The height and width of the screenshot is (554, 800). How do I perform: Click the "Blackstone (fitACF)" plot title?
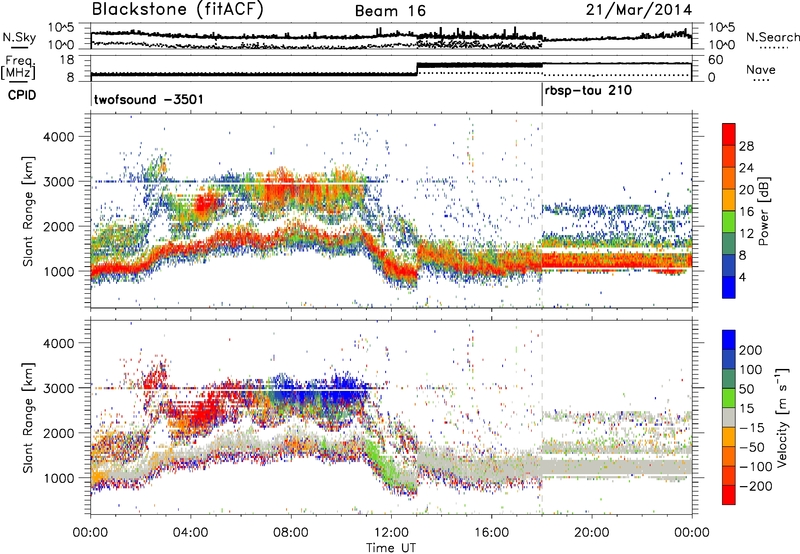click(177, 10)
